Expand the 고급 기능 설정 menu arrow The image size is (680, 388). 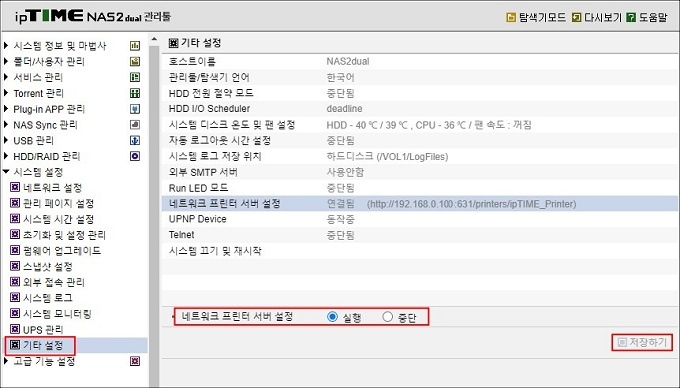point(6,361)
